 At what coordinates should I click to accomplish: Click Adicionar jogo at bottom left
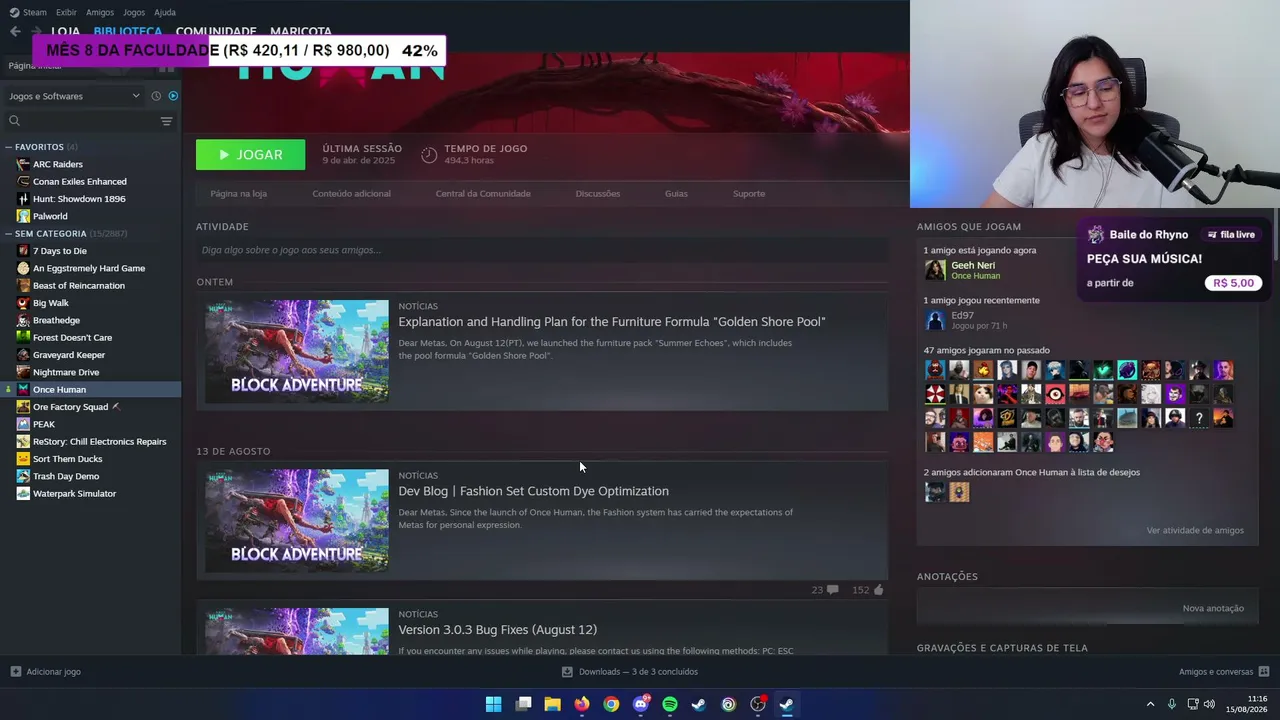(x=45, y=672)
